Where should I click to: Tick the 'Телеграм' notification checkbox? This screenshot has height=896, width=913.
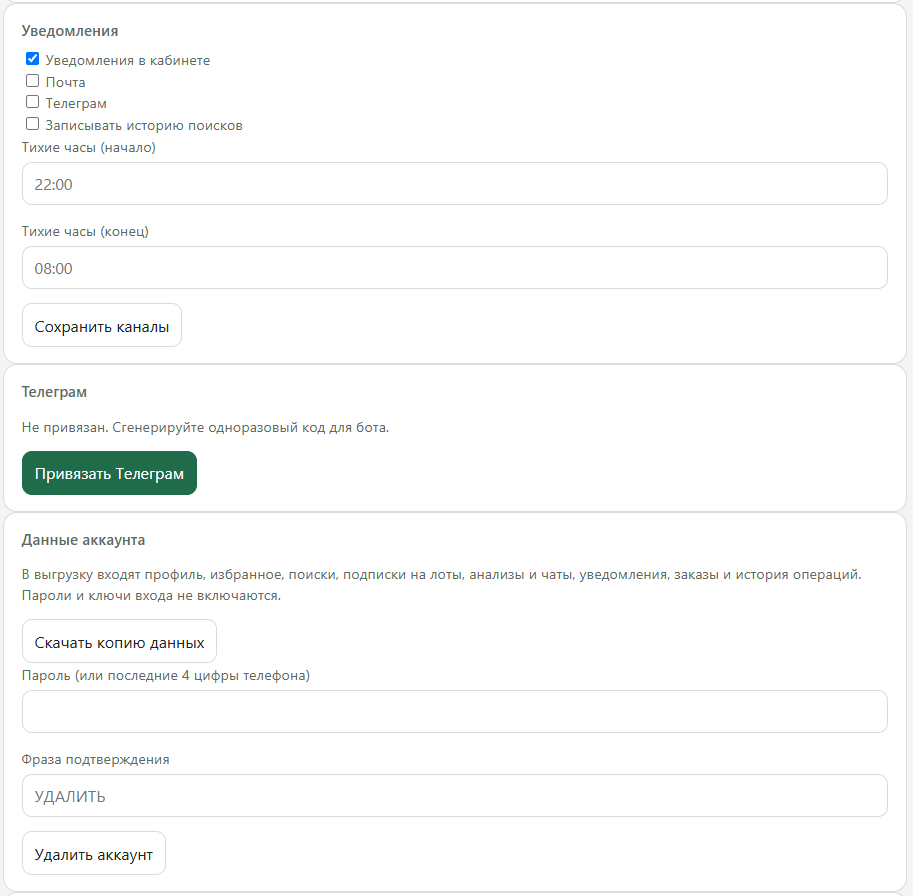click(33, 102)
